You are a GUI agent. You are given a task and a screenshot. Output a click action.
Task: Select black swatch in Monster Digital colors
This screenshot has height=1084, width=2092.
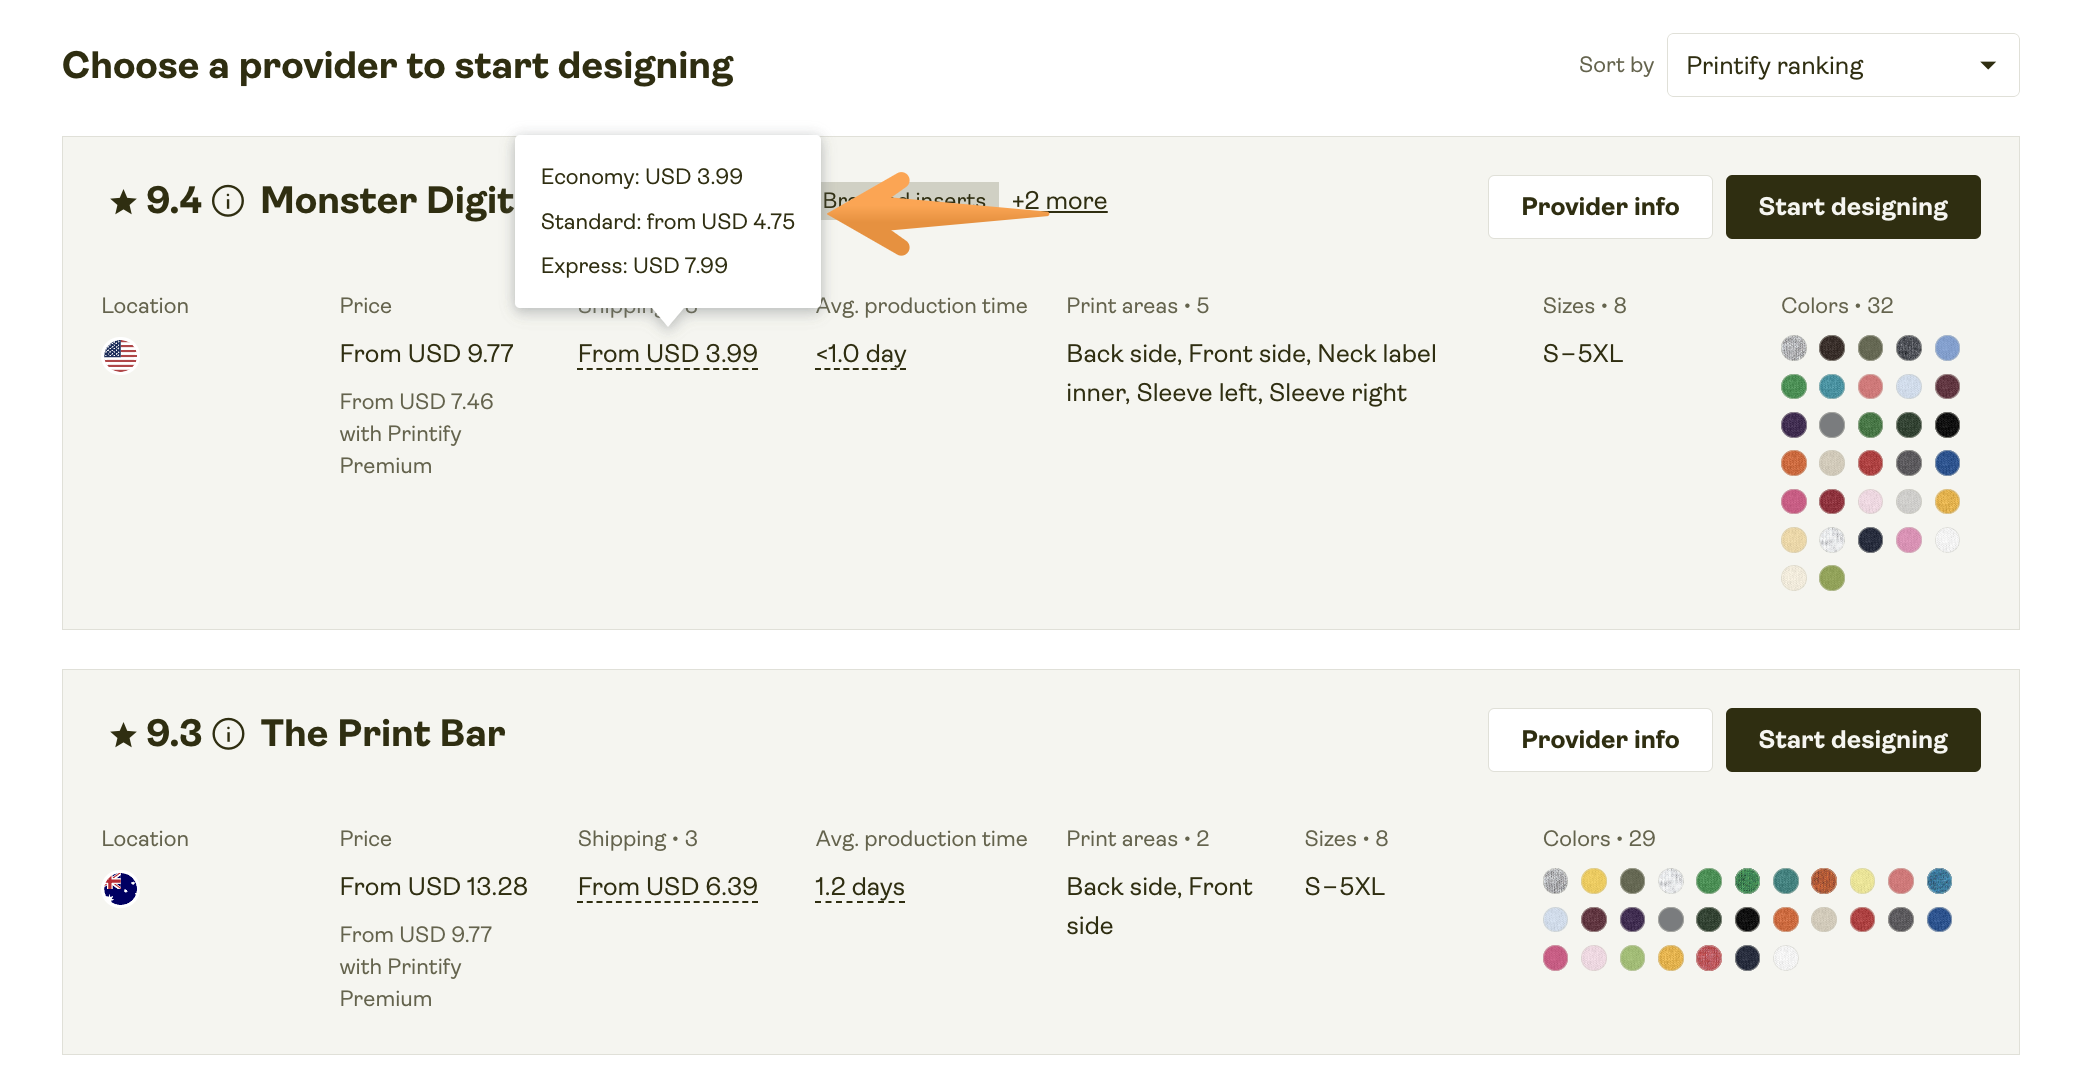click(x=1946, y=425)
